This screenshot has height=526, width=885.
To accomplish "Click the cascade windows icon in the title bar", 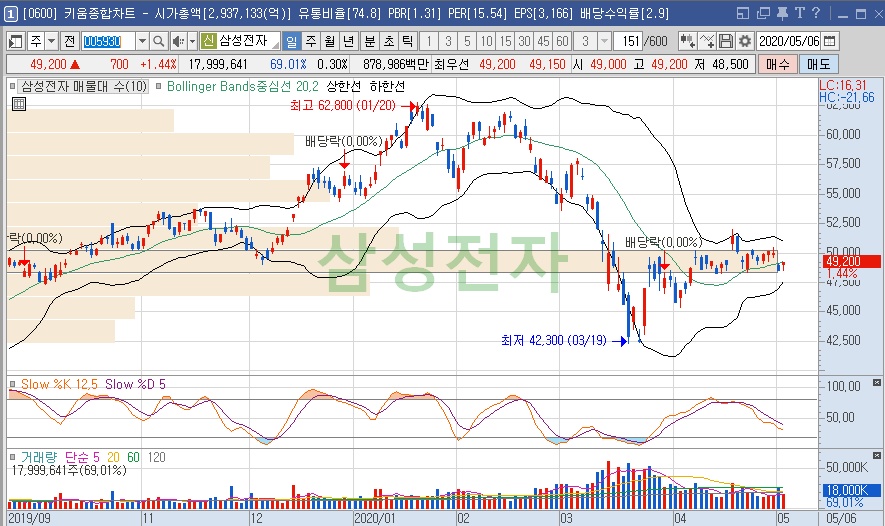I will [x=763, y=13].
